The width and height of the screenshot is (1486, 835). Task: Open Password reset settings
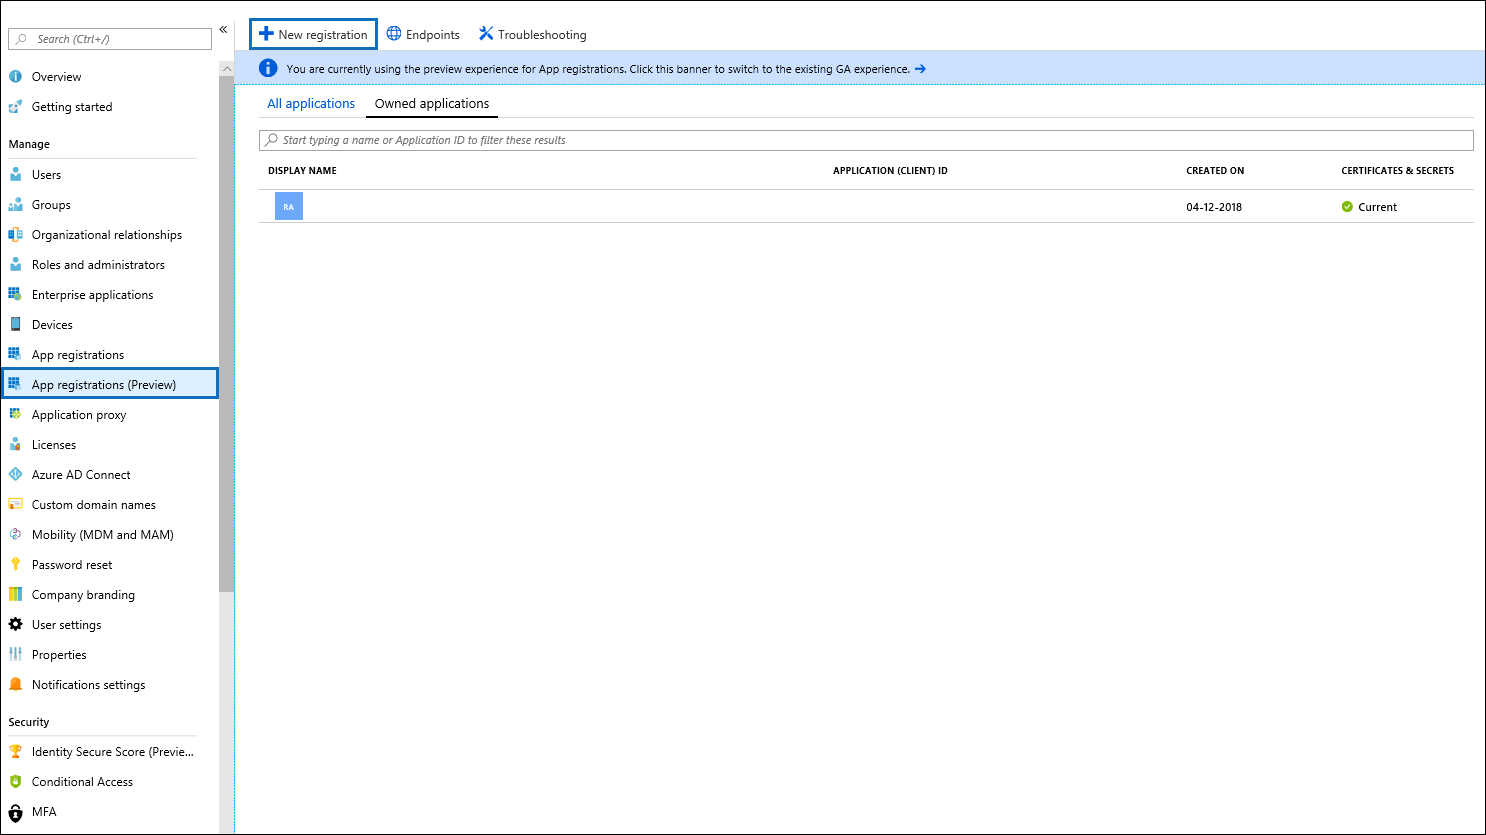pyautogui.click(x=71, y=564)
